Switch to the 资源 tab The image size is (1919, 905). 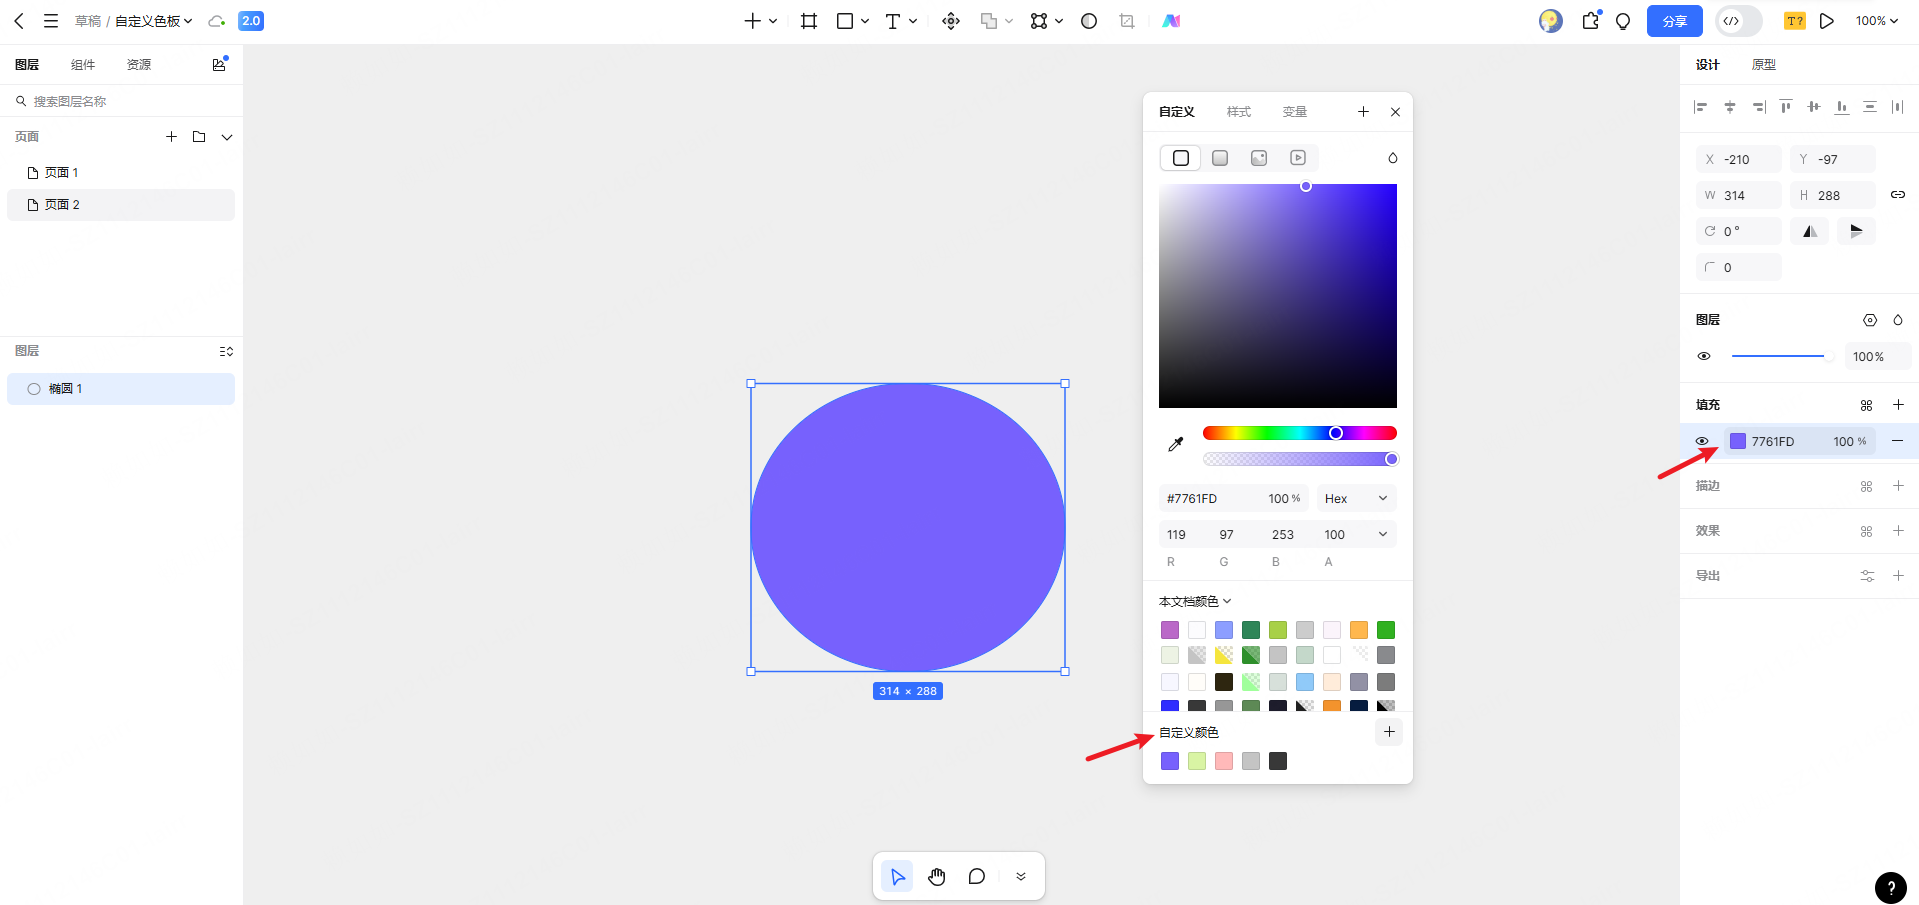click(x=139, y=65)
